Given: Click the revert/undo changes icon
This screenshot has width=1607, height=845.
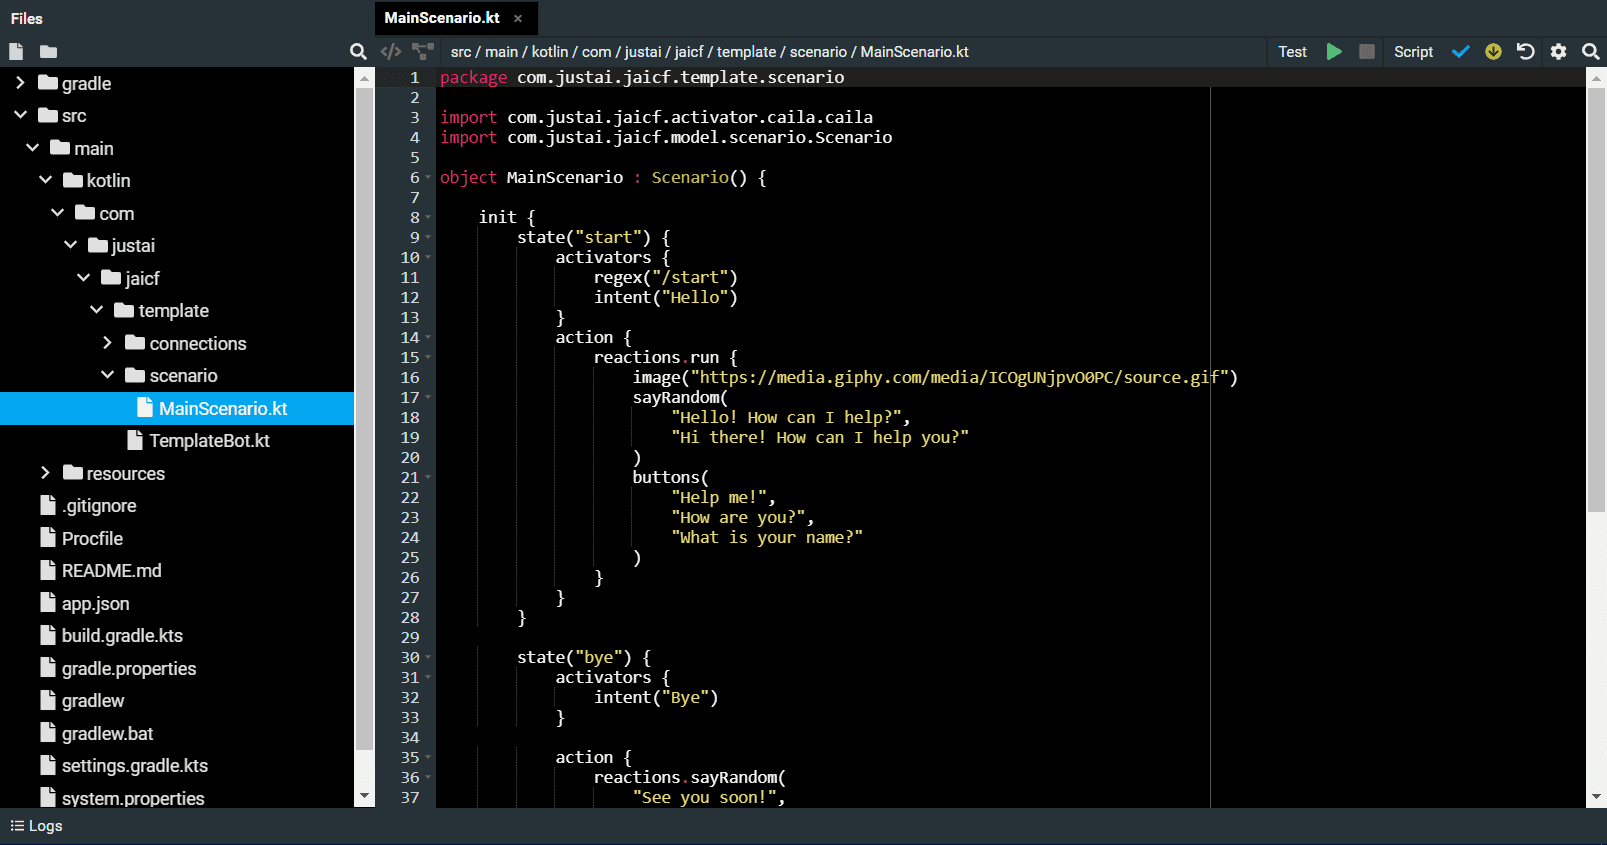Looking at the screenshot, I should [1525, 51].
